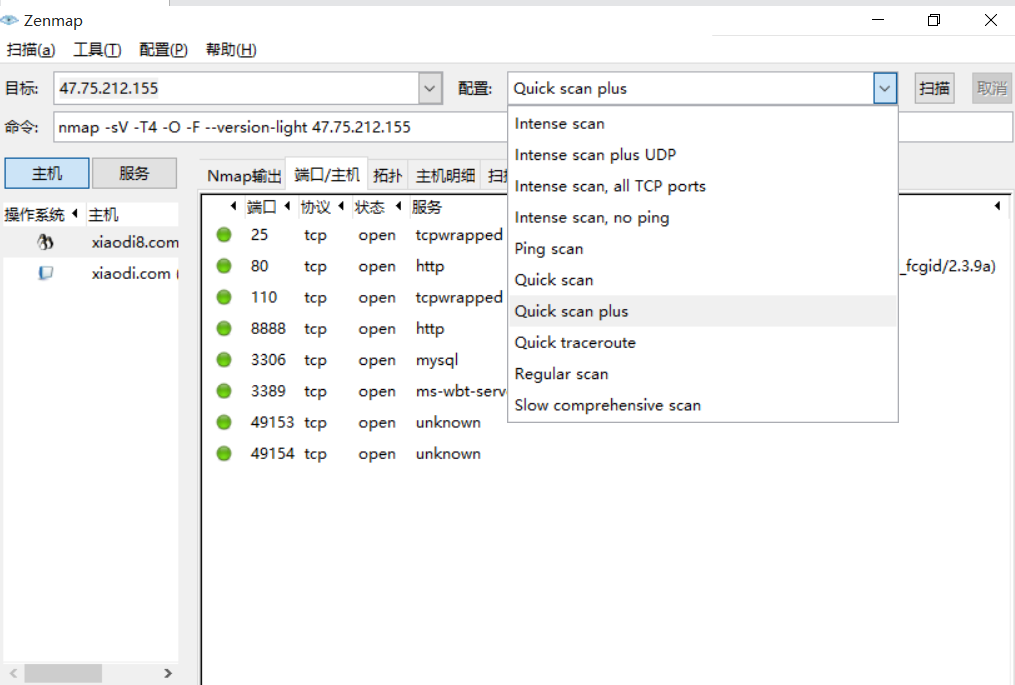Image resolution: width=1015 pixels, height=685 pixels.
Task: Start the scan with 扫描 button
Action: [934, 88]
